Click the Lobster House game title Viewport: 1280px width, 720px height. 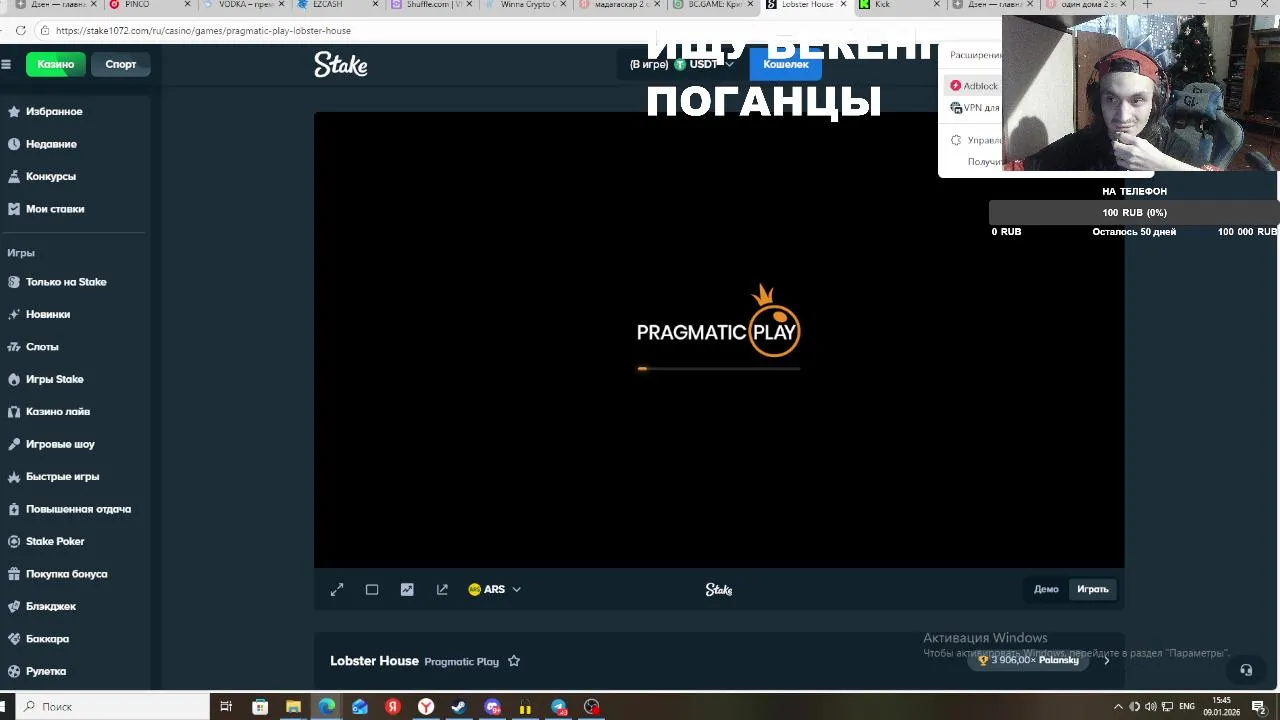374,661
